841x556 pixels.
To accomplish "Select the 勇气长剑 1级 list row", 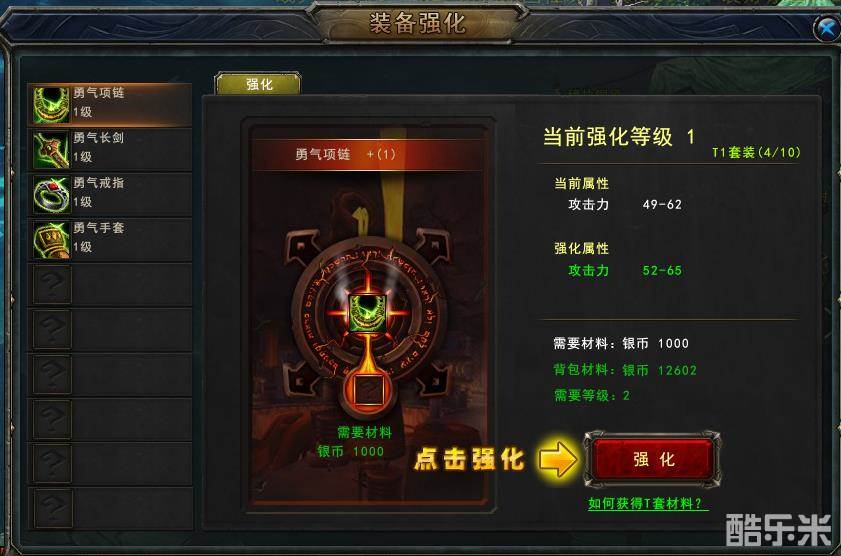I will click(x=110, y=150).
